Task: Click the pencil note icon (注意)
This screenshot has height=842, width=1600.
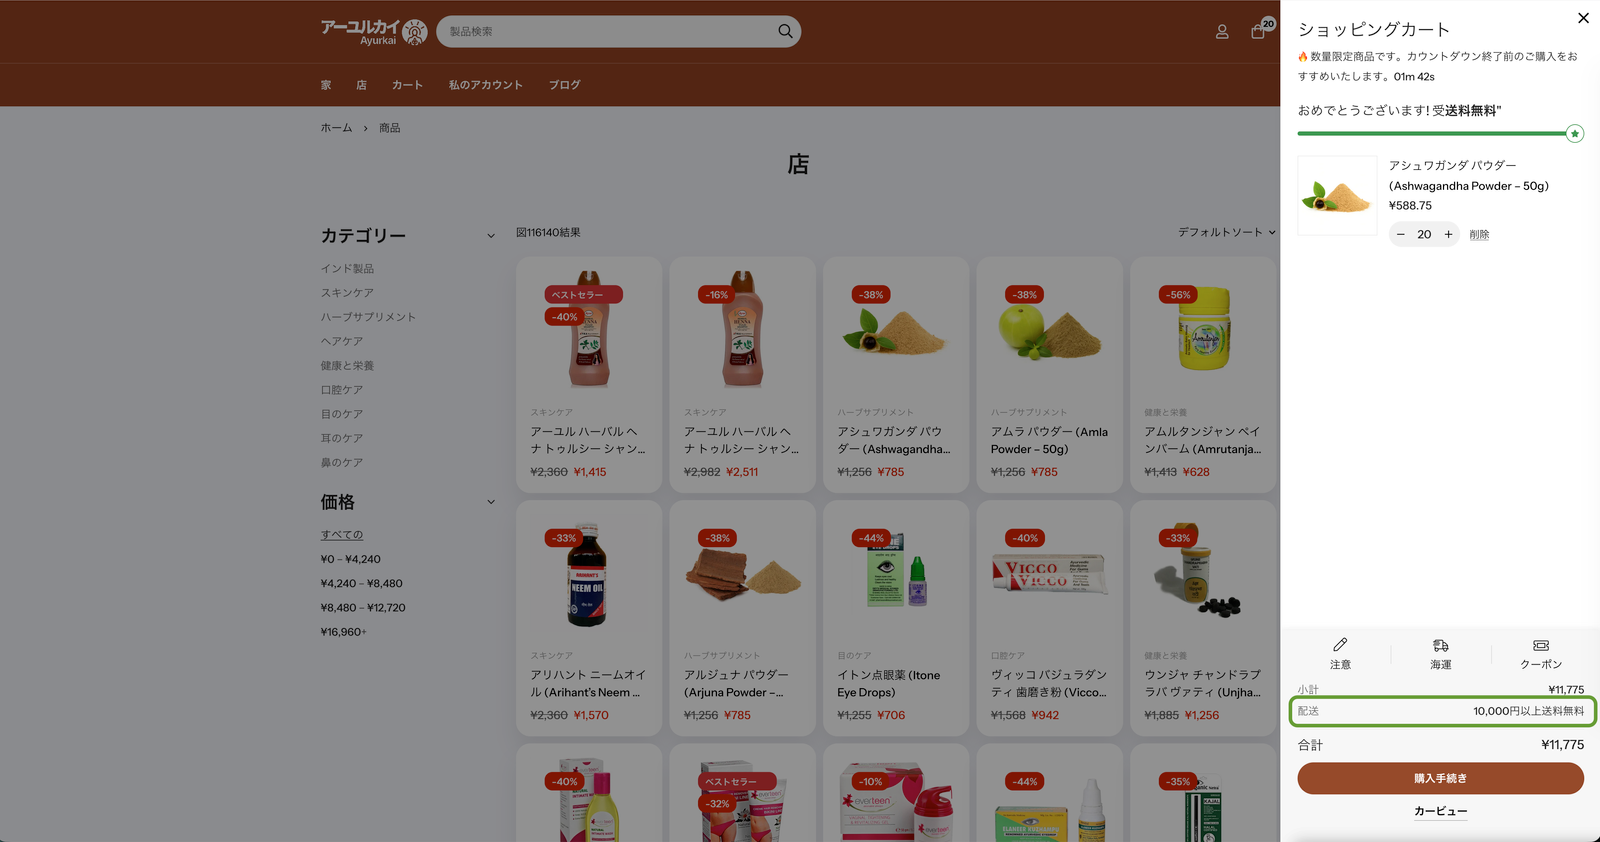Action: pyautogui.click(x=1340, y=646)
